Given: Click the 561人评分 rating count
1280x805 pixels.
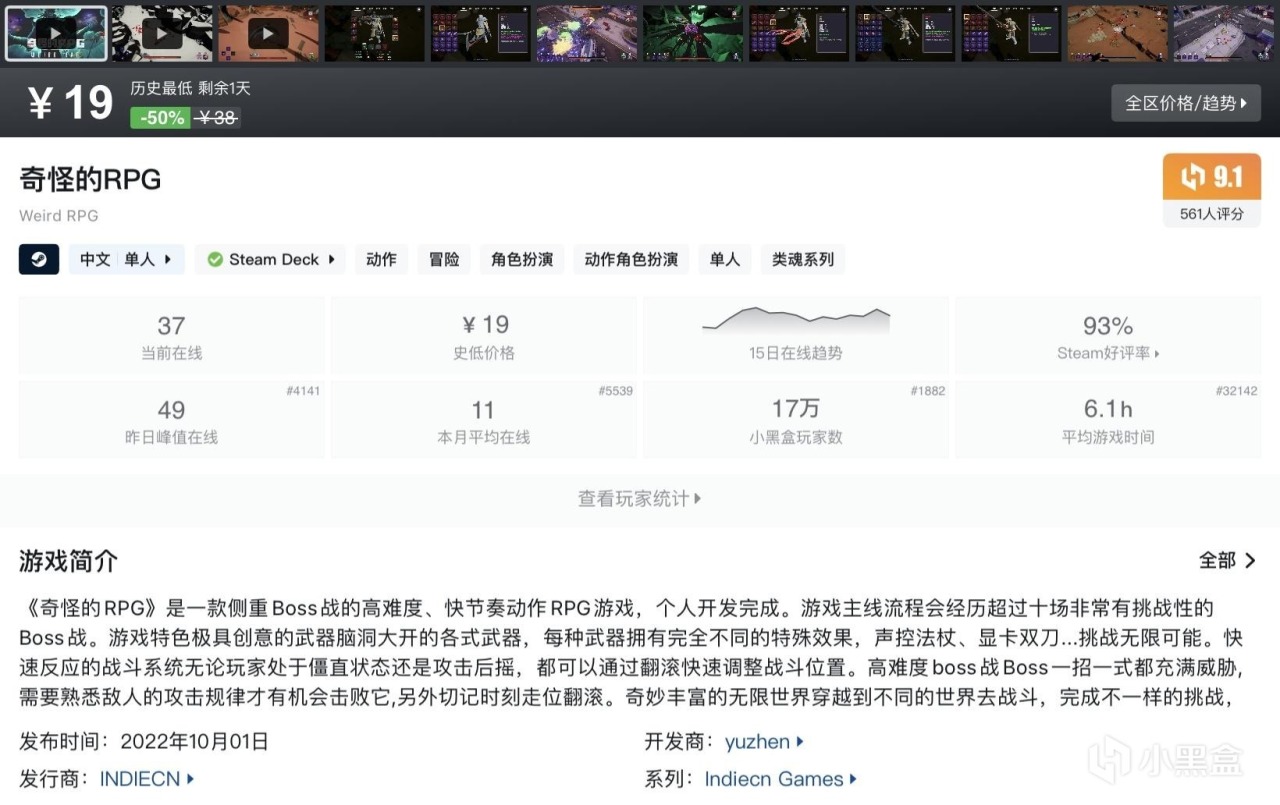Looking at the screenshot, I should pyautogui.click(x=1212, y=214).
